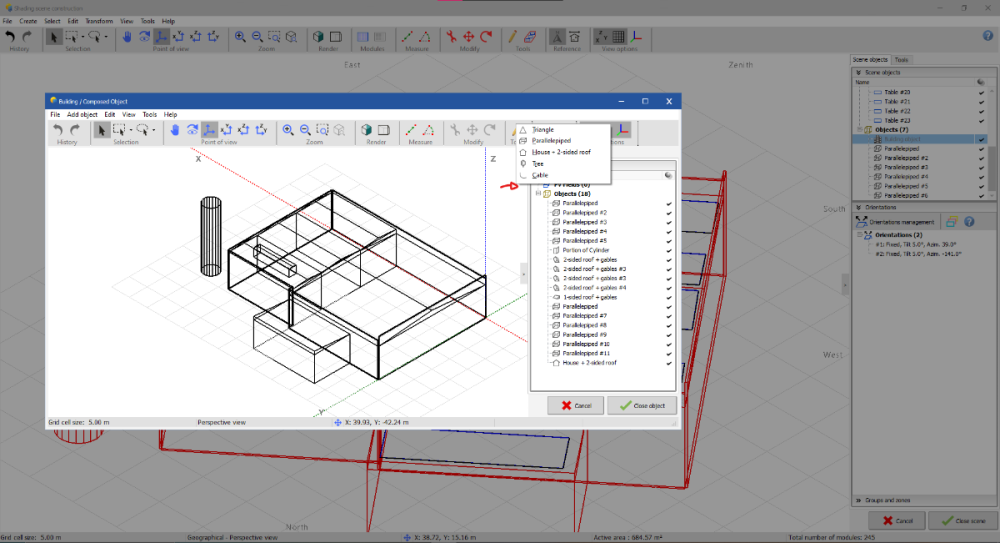Choose Cable from the open dropdown menu
This screenshot has height=543, width=1000.
[x=540, y=175]
